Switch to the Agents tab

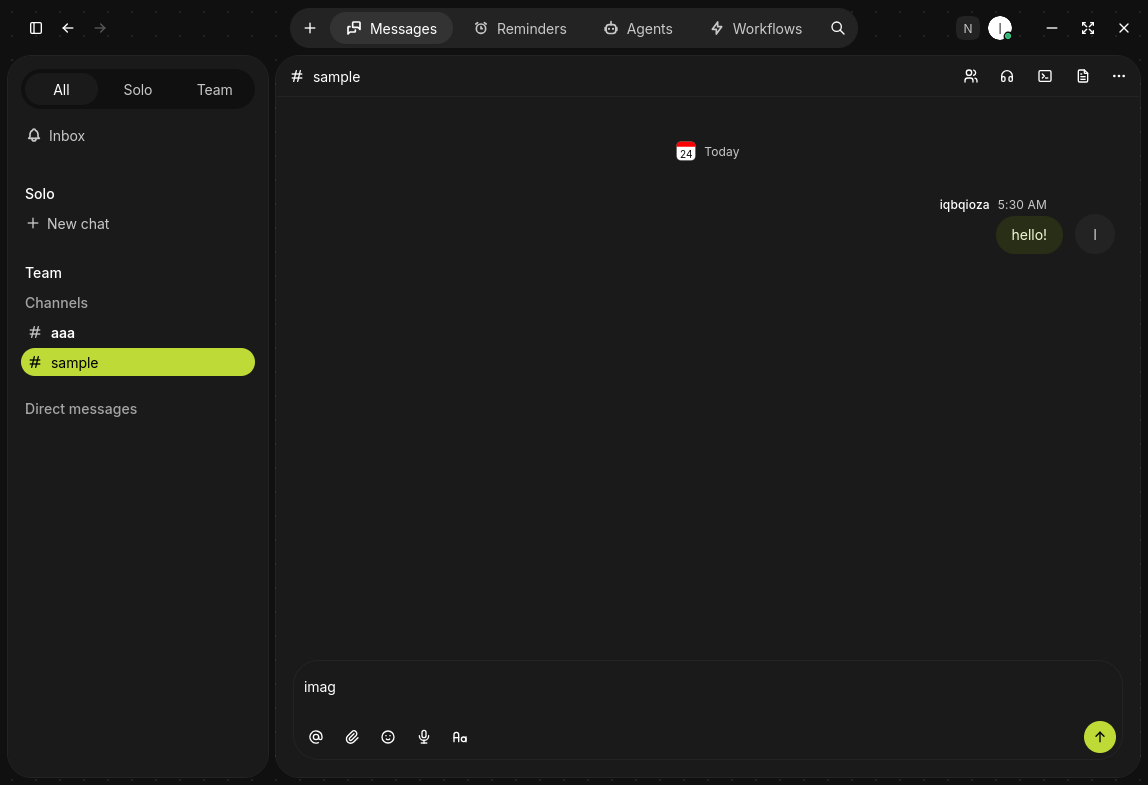(x=638, y=28)
